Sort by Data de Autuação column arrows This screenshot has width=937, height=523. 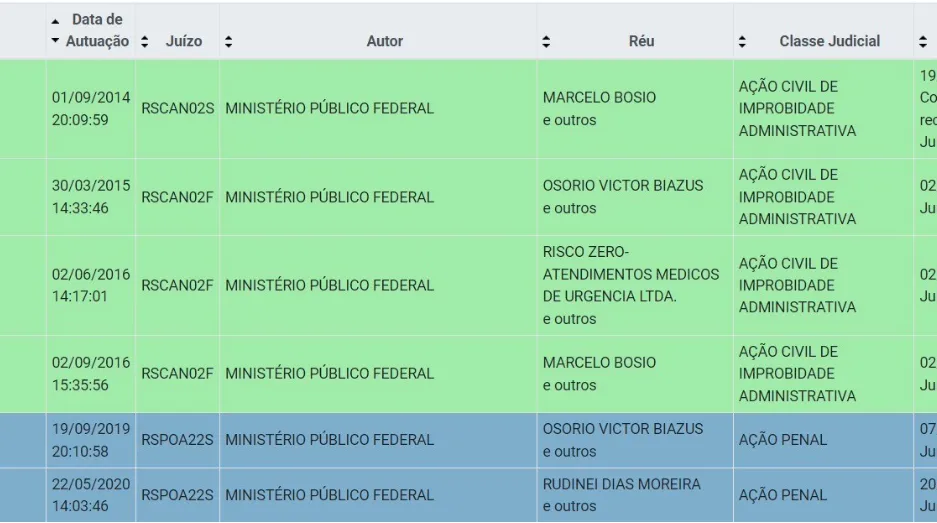55,30
